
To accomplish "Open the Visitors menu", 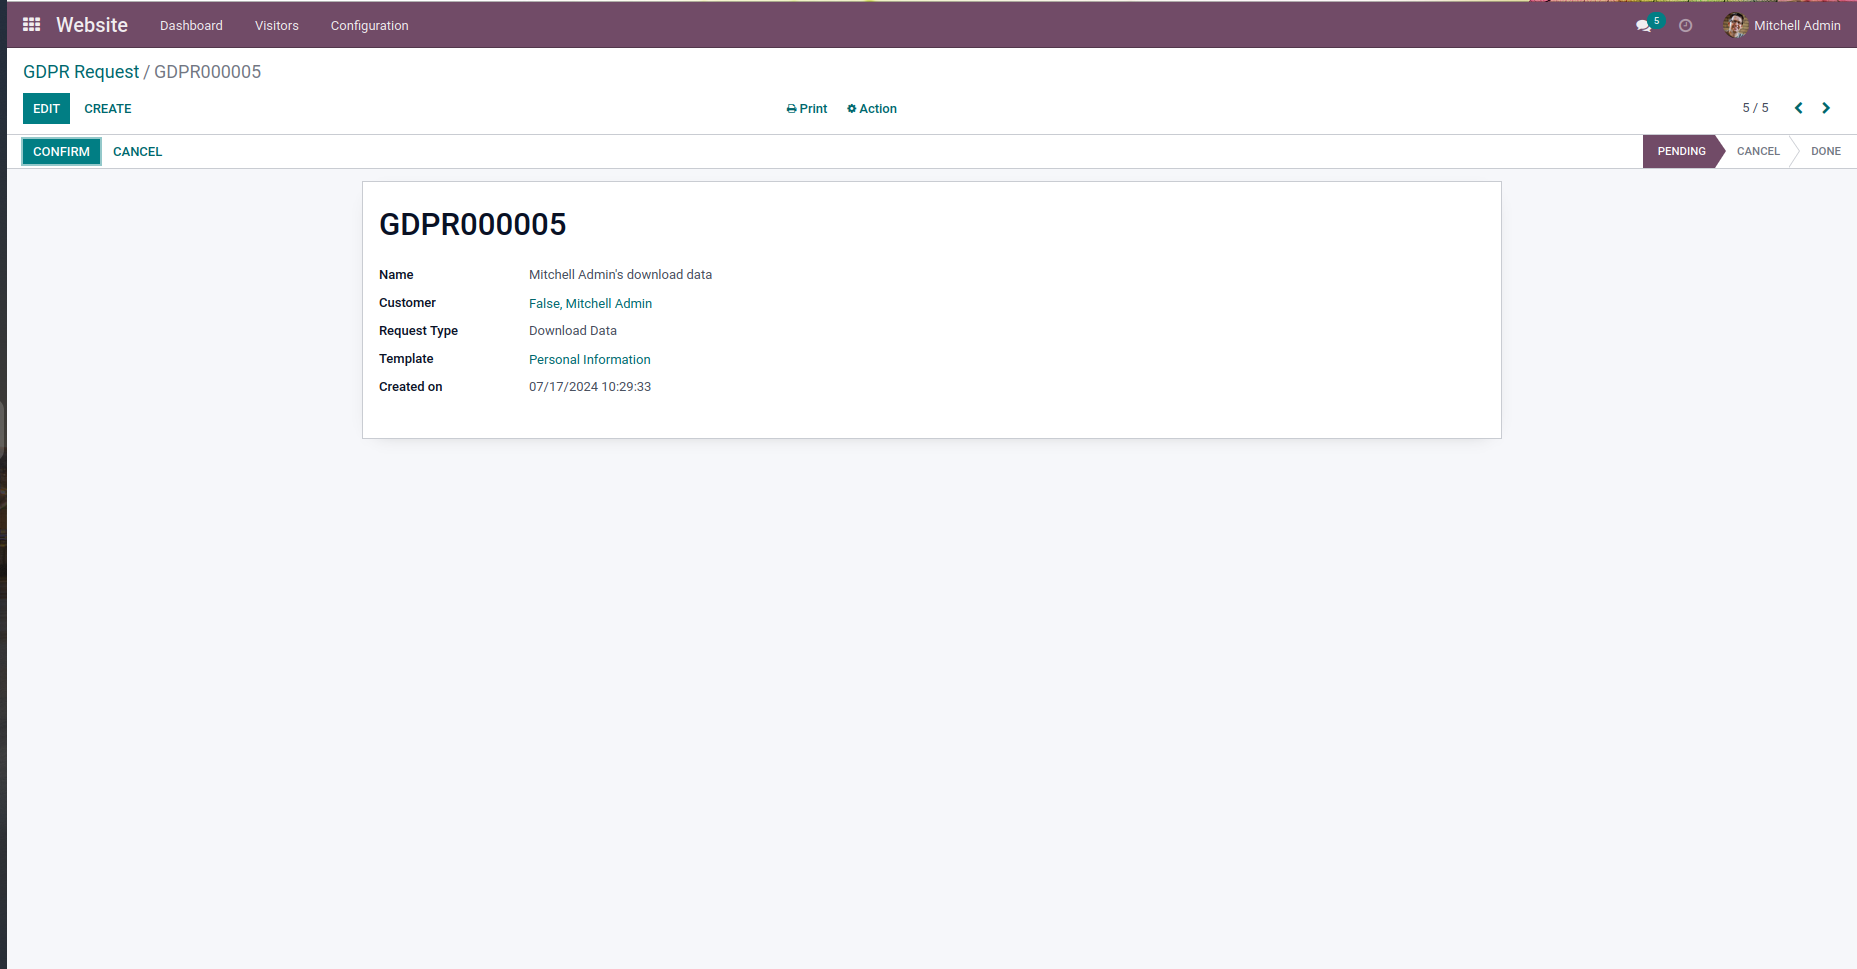I will [x=277, y=26].
